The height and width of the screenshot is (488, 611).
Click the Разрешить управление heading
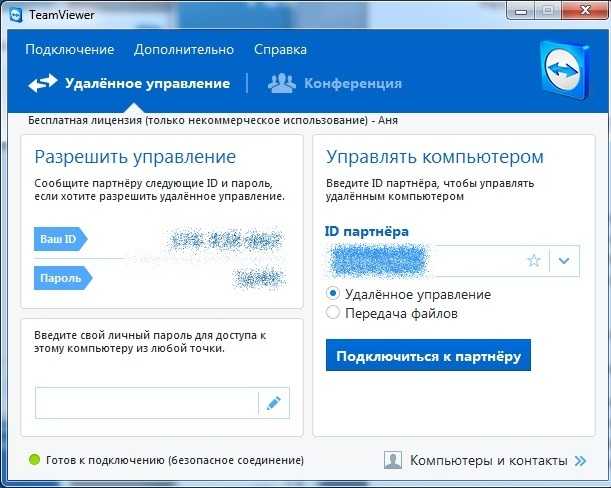tap(135, 157)
